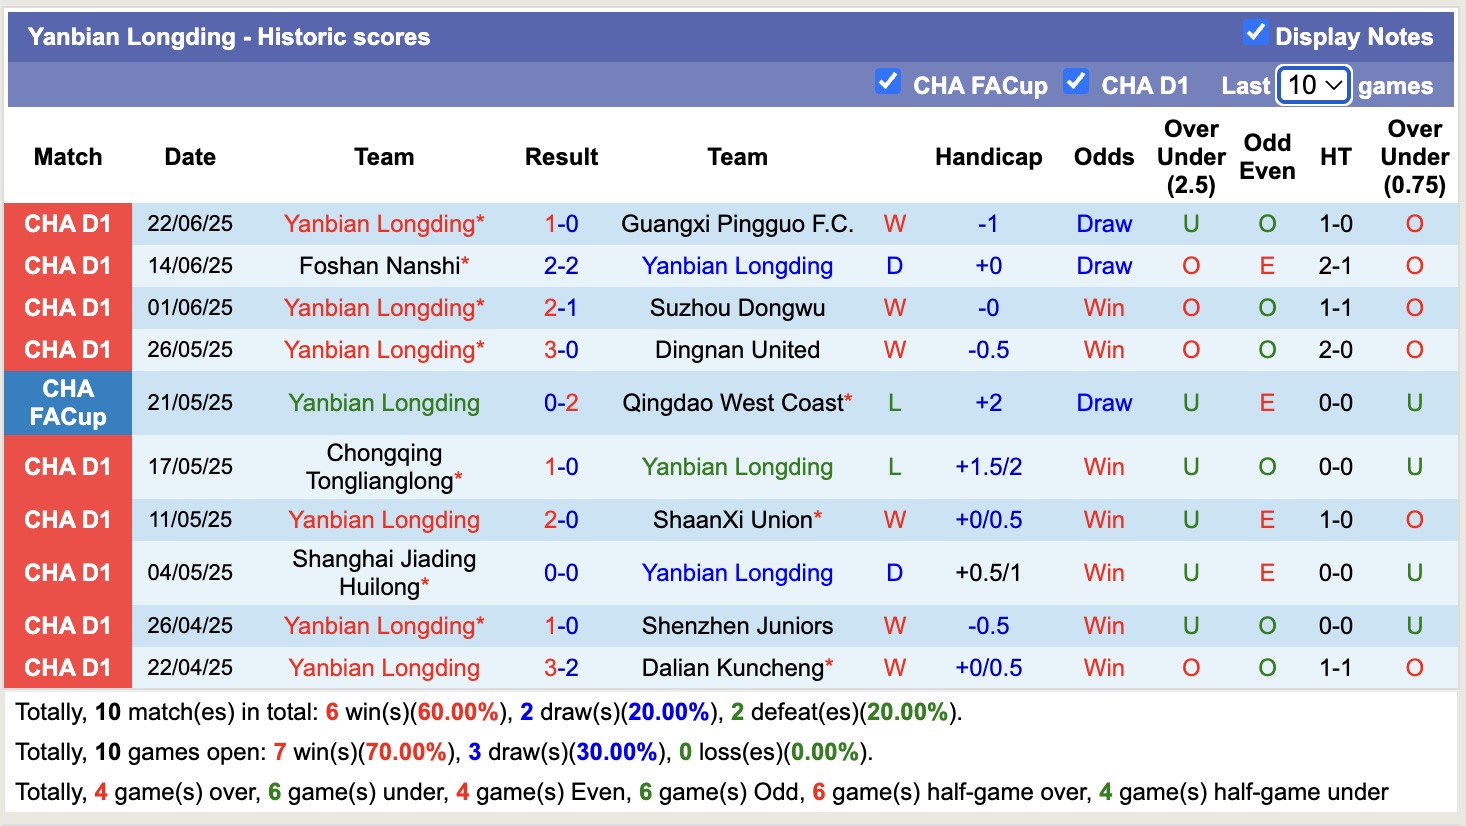The image size is (1466, 826).
Task: Click the CHA D1 badge on the top row
Action: pyautogui.click(x=67, y=224)
